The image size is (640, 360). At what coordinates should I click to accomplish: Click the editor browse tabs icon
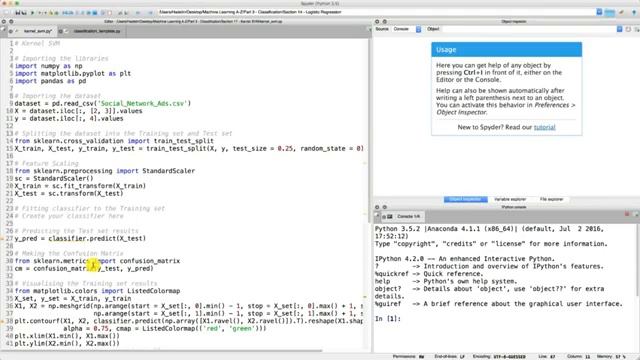(3, 30)
